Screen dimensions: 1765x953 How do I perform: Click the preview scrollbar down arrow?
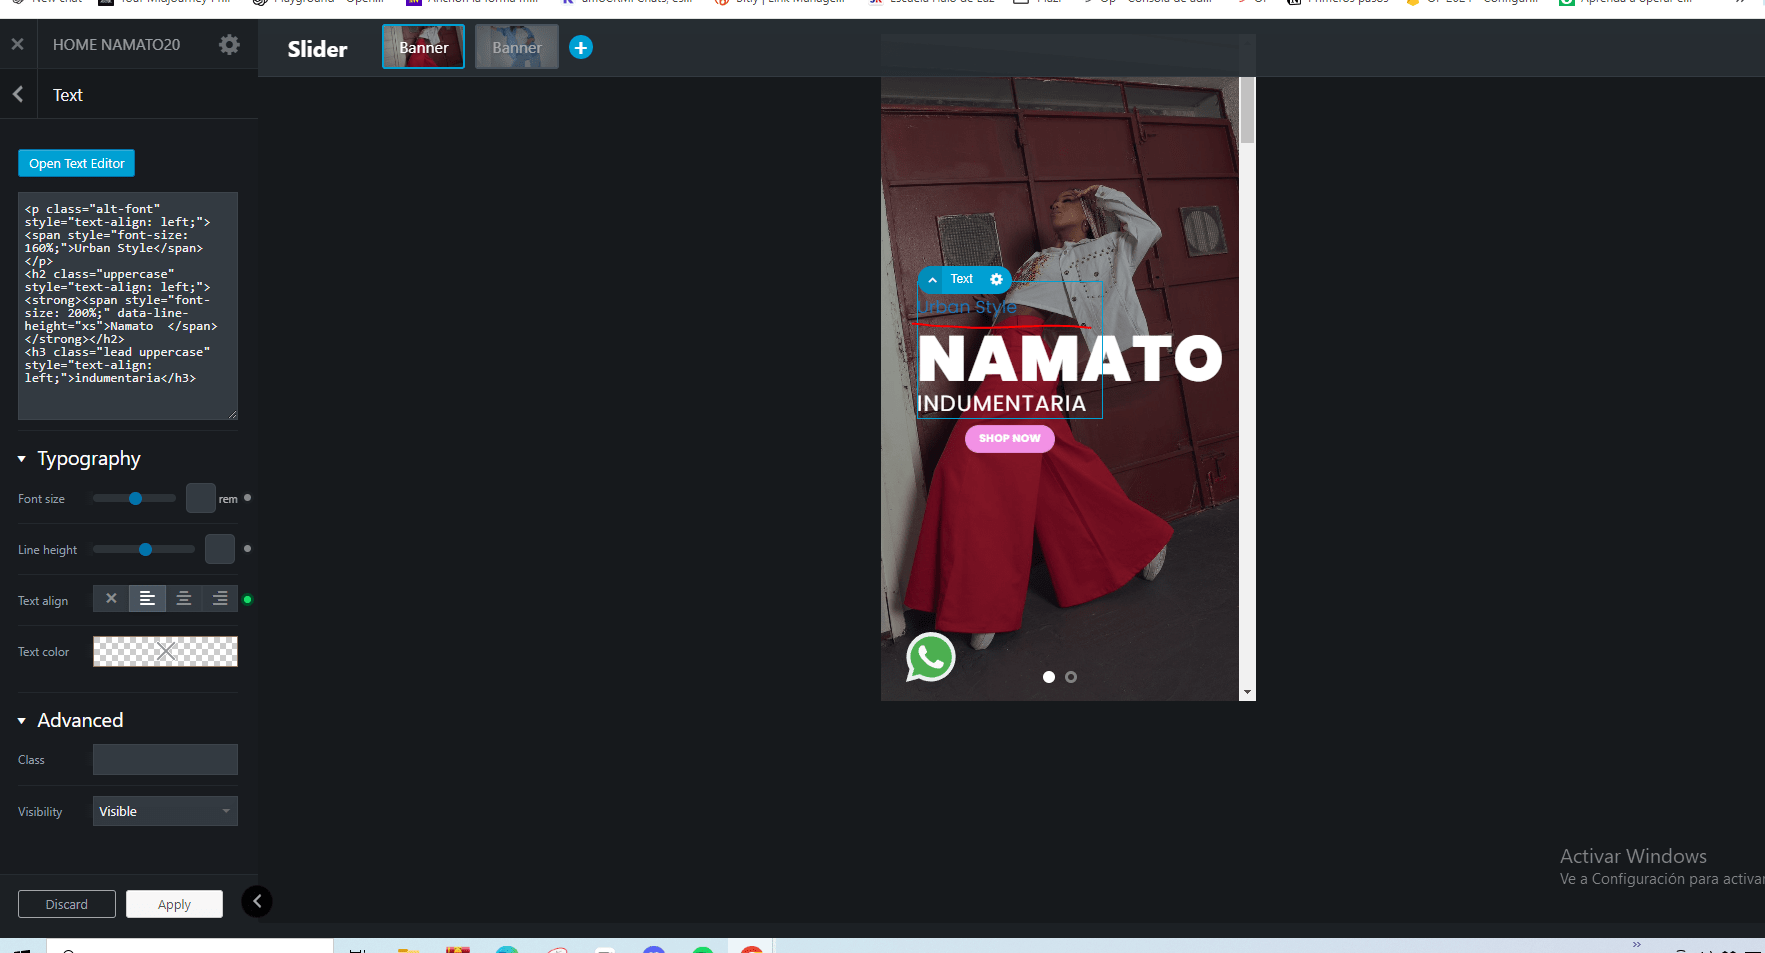pyautogui.click(x=1247, y=692)
